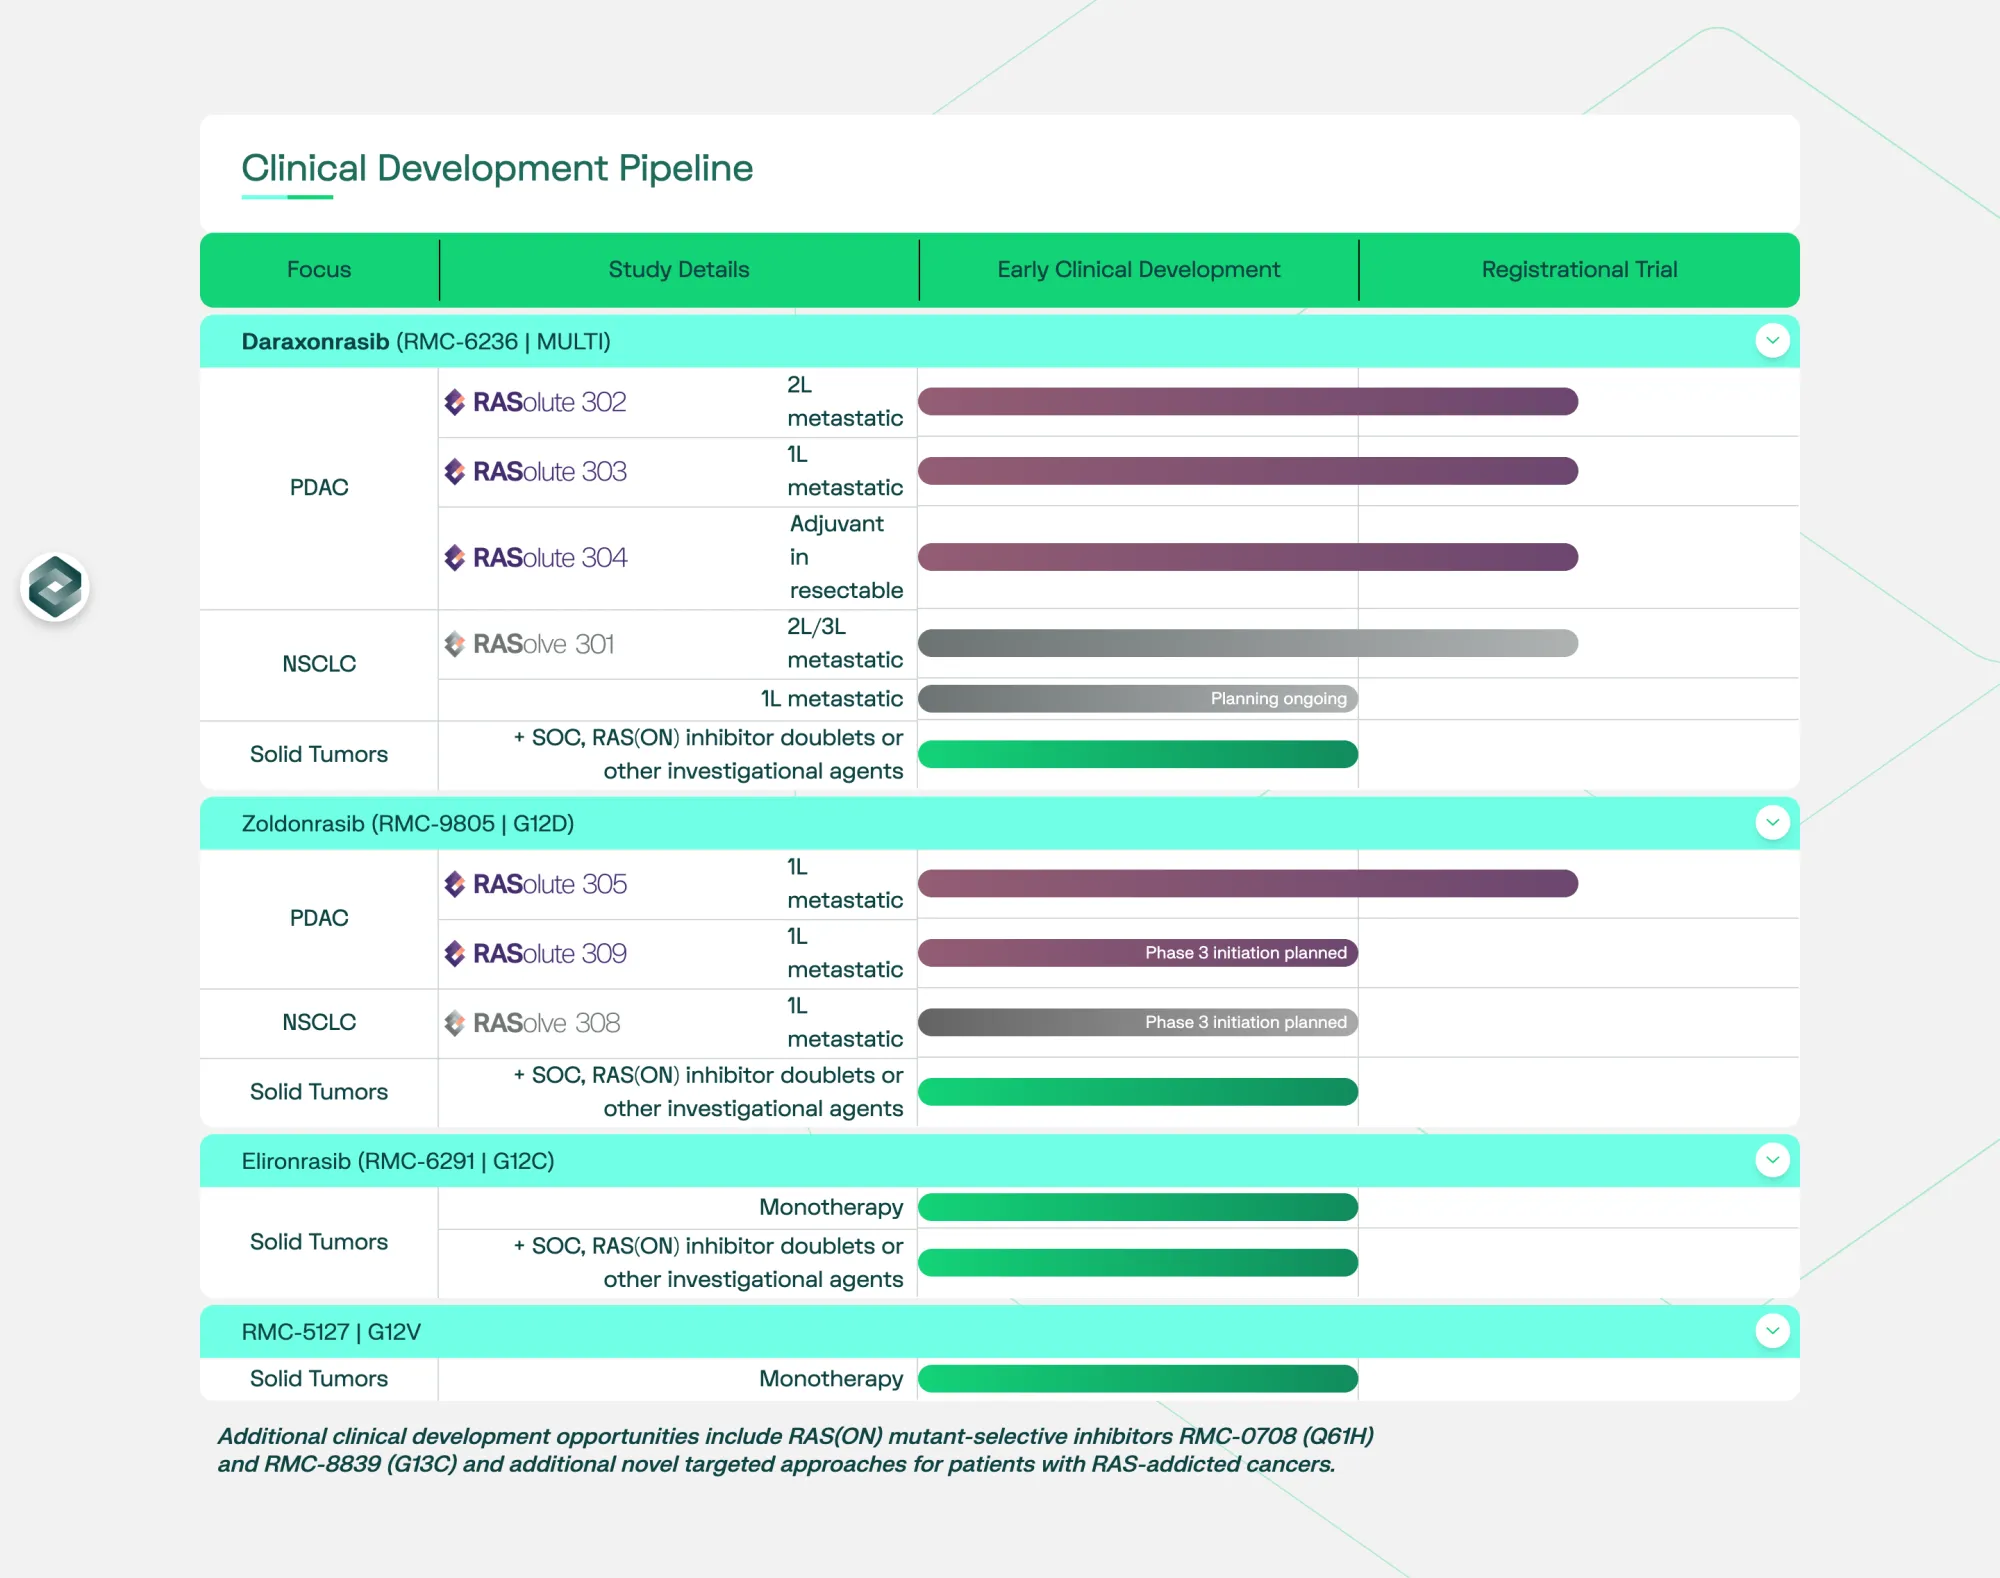
Task: Collapse the Daraxonrasib section chevron
Action: coord(1772,341)
